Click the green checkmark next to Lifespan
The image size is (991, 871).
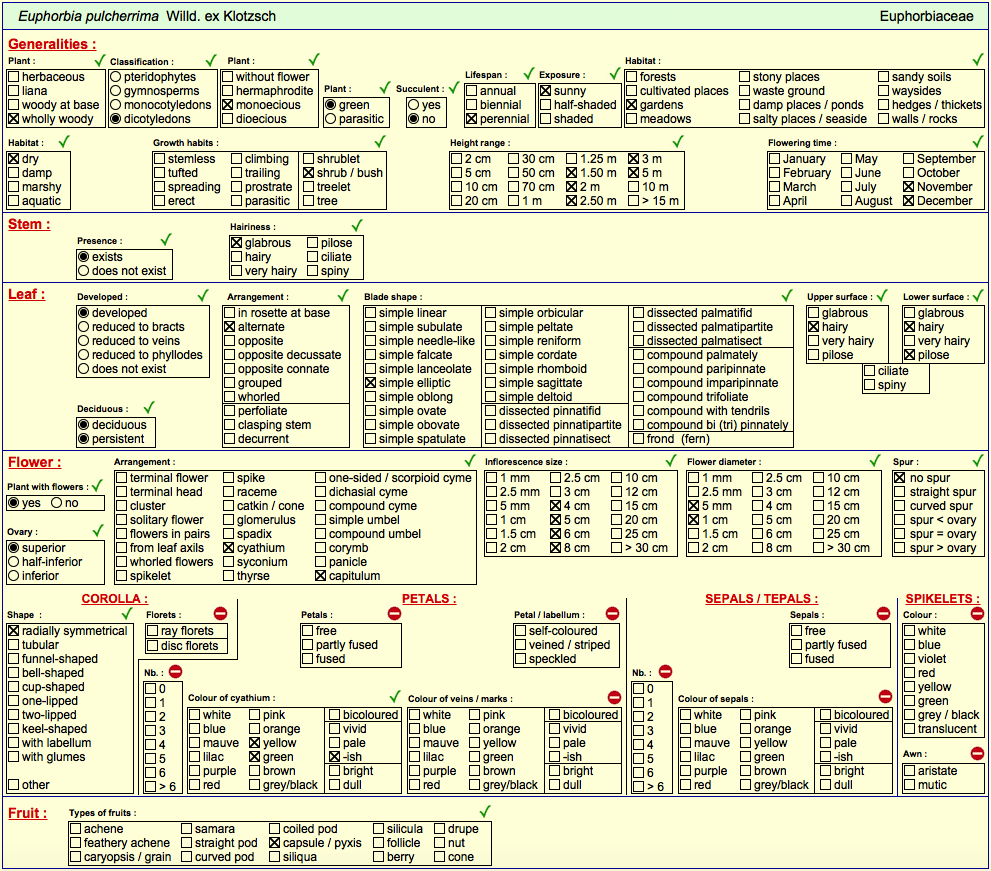[529, 73]
